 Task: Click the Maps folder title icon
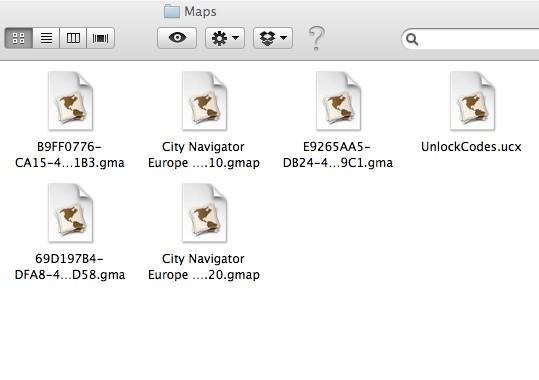pyautogui.click(x=172, y=11)
